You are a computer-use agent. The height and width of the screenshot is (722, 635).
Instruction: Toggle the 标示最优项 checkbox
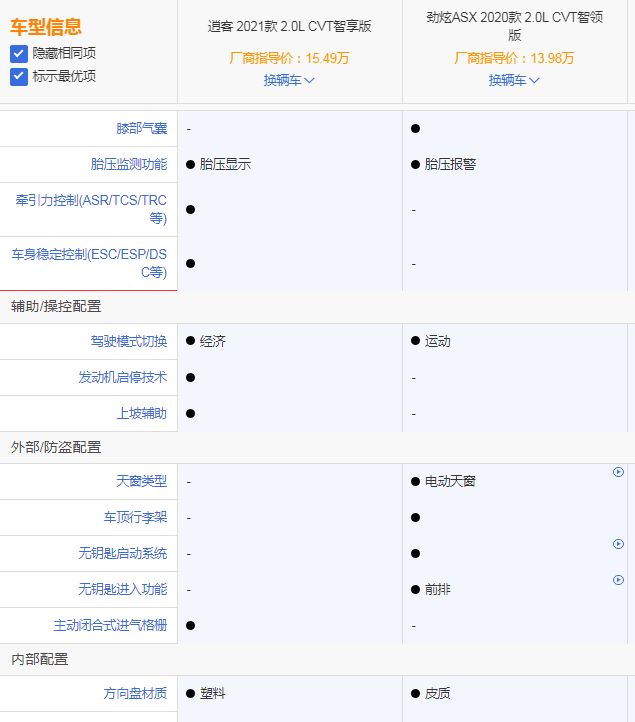click(19, 76)
